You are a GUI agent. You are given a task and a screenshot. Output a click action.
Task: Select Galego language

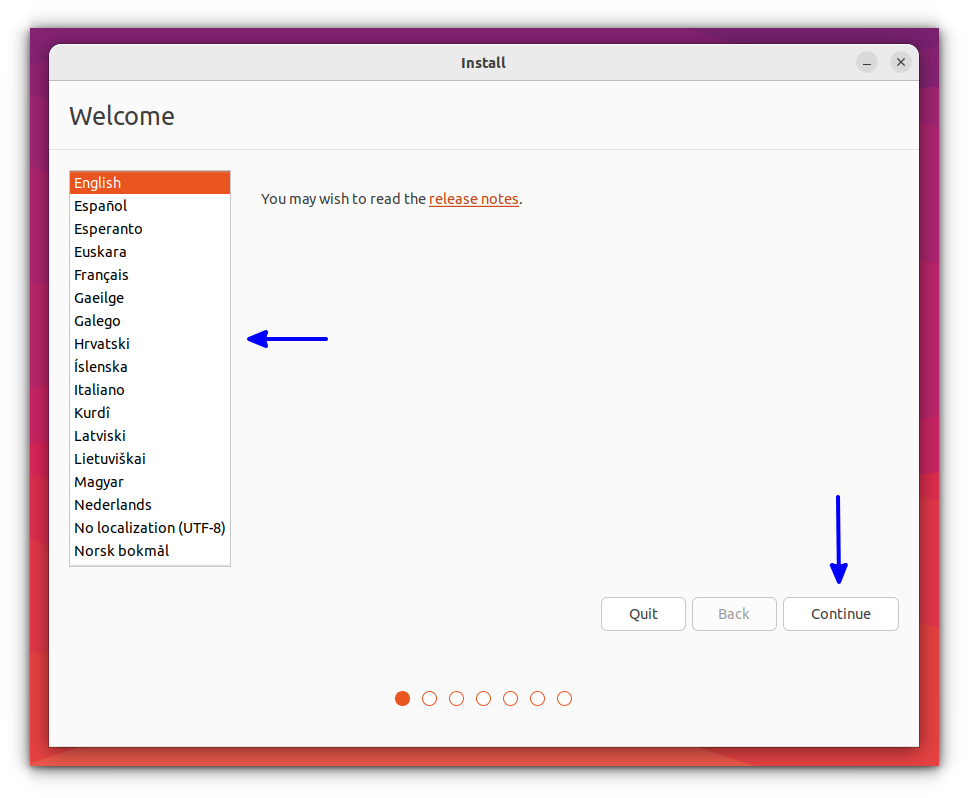click(150, 321)
